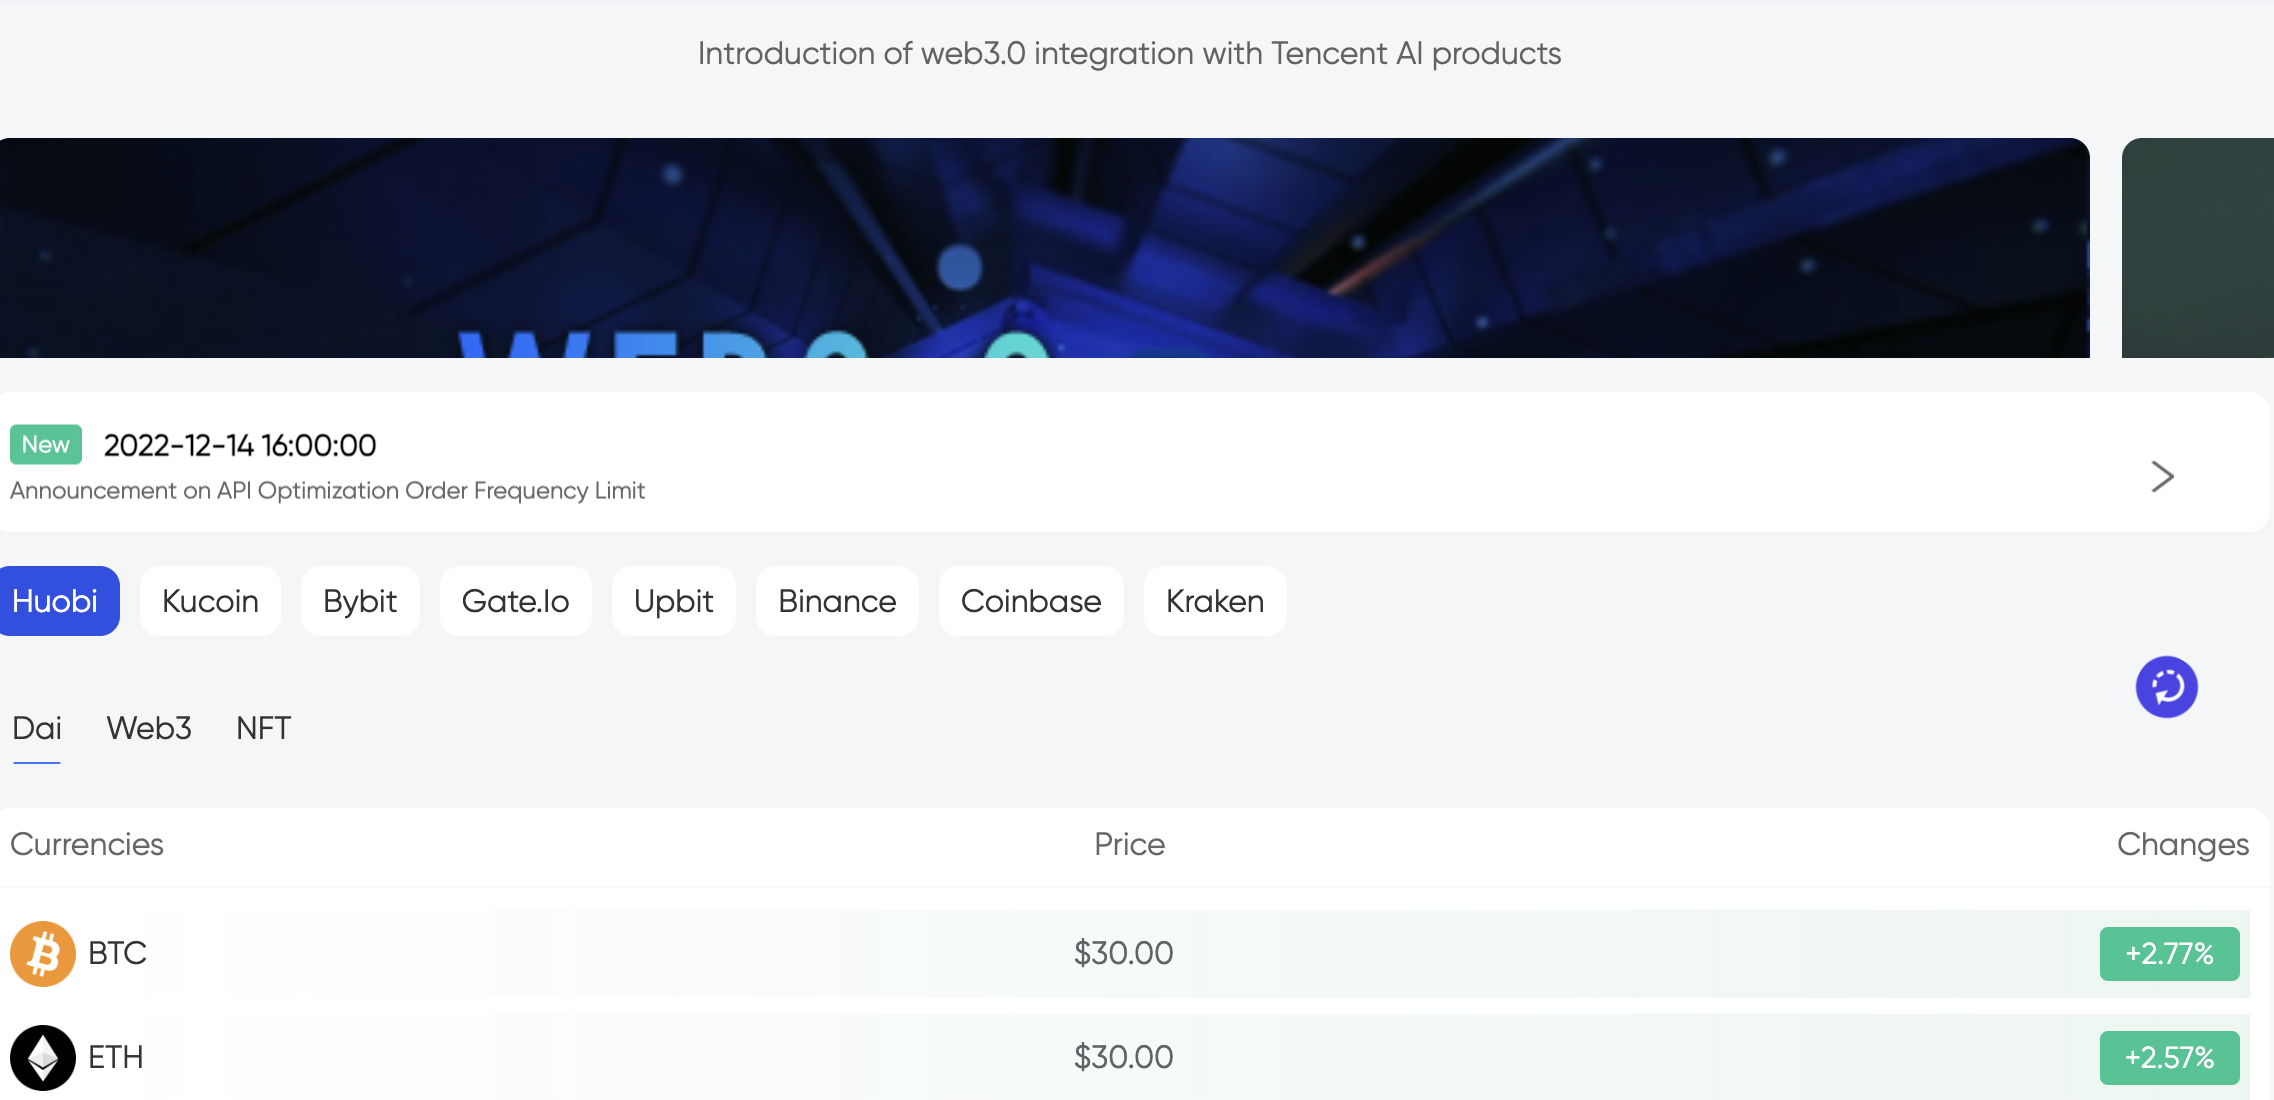Open the NFT category tab
Image resolution: width=2274 pixels, height=1100 pixels.
pos(263,728)
